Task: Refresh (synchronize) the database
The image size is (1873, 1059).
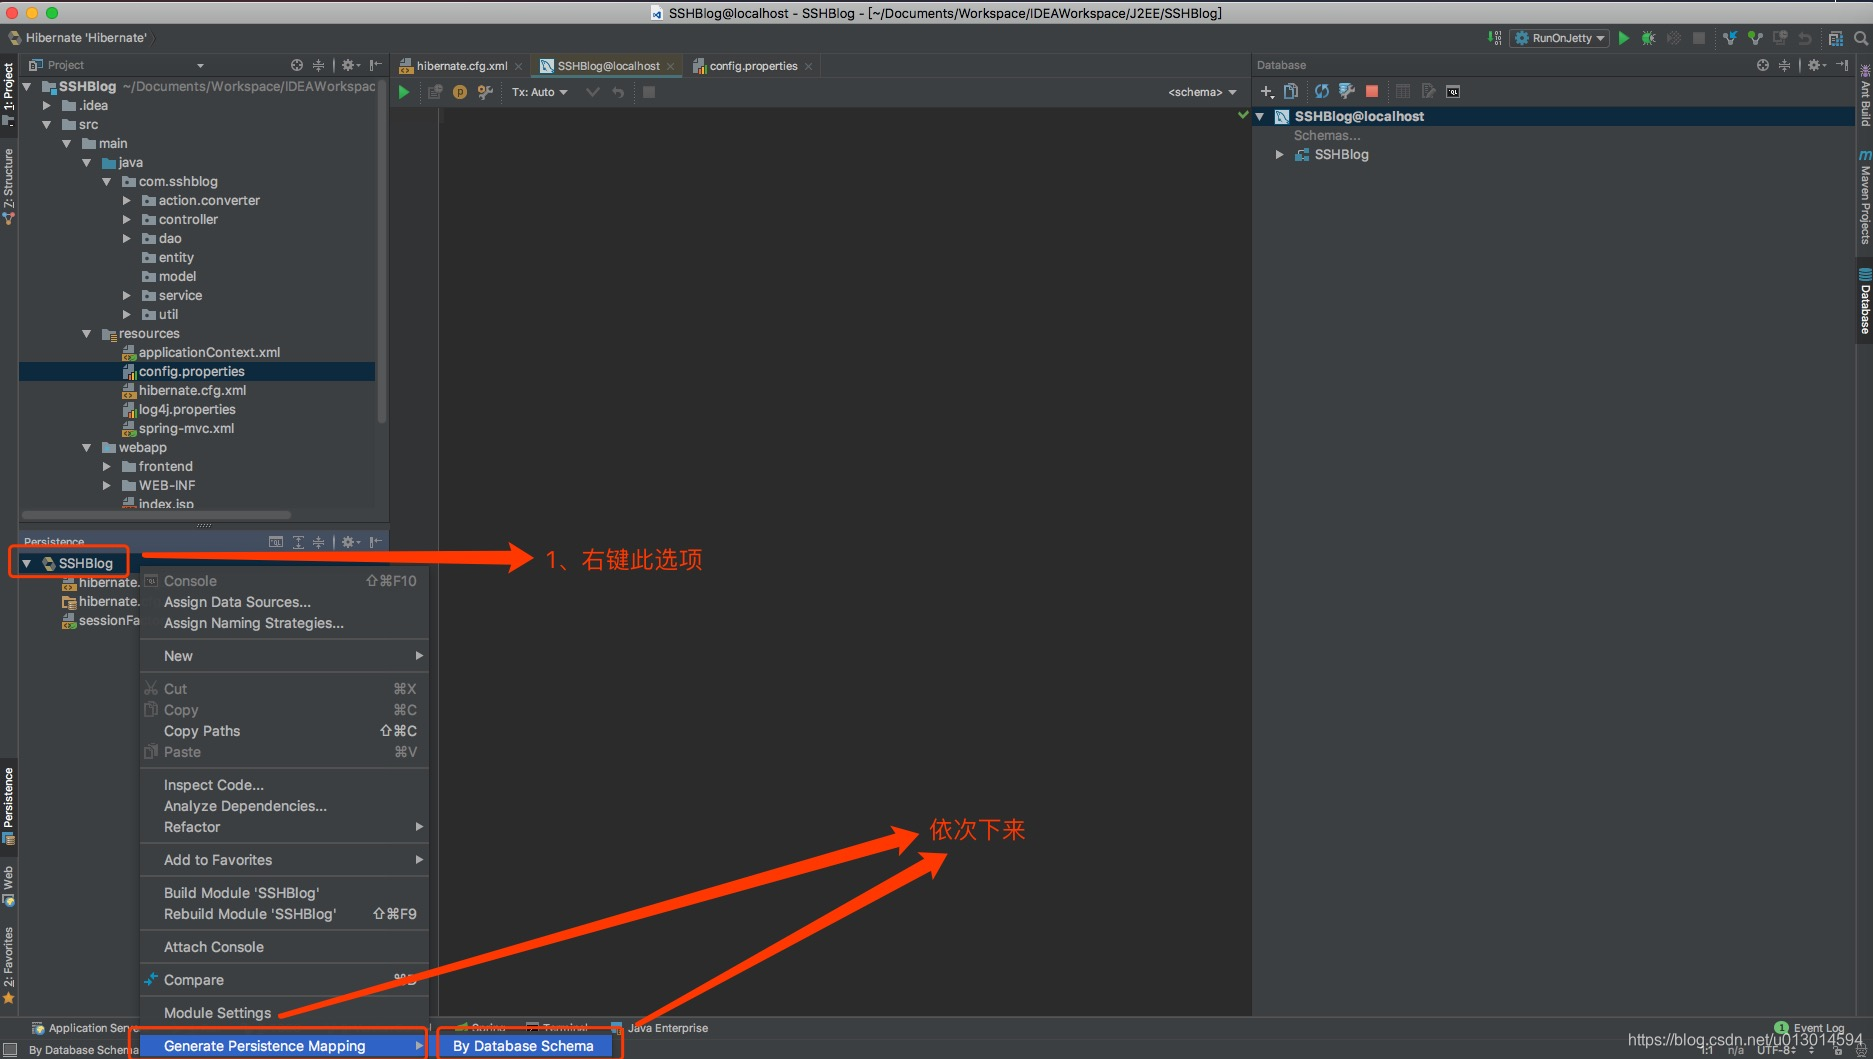Action: pos(1322,91)
